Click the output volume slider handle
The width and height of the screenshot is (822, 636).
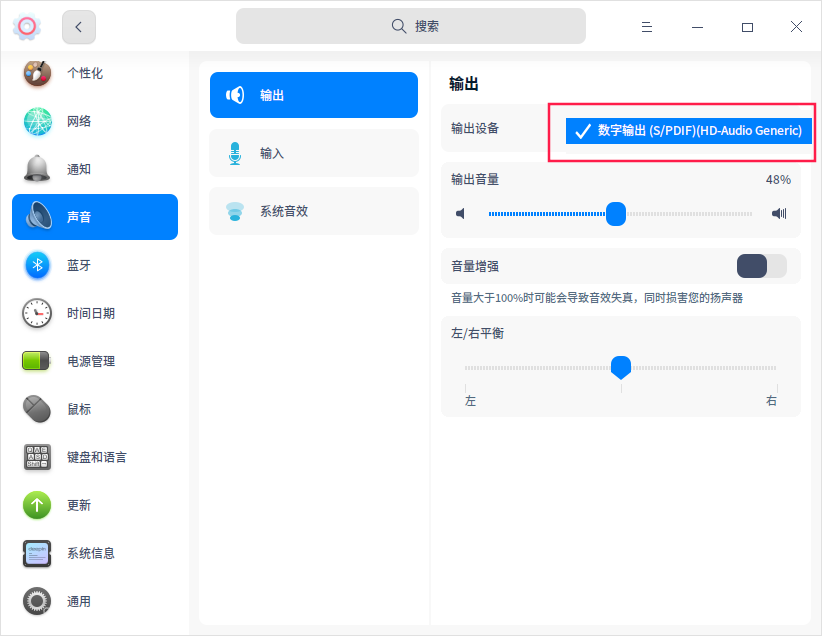coord(616,213)
